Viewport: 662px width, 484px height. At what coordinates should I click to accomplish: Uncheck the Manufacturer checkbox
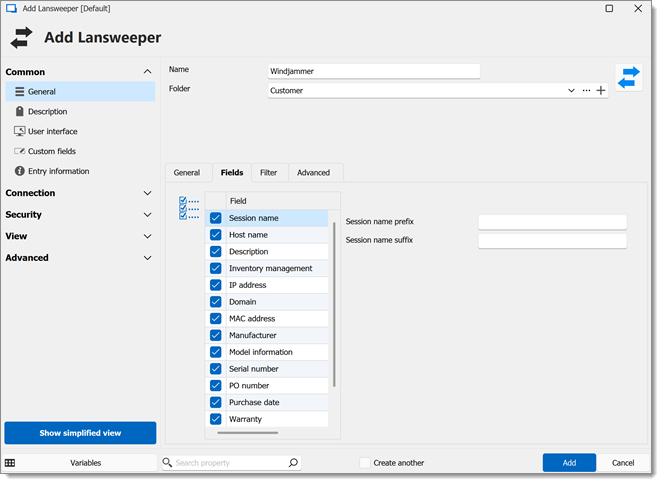[216, 335]
